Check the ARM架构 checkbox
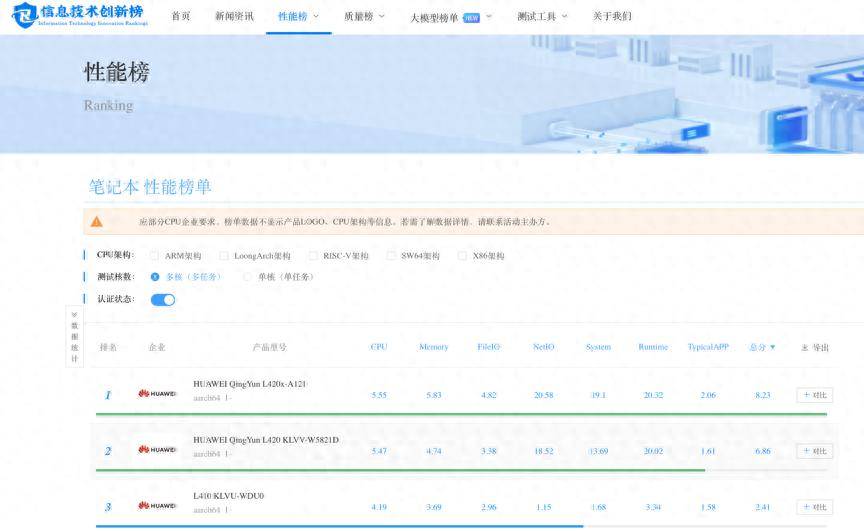Image resolution: width=864 pixels, height=531 pixels. (154, 256)
